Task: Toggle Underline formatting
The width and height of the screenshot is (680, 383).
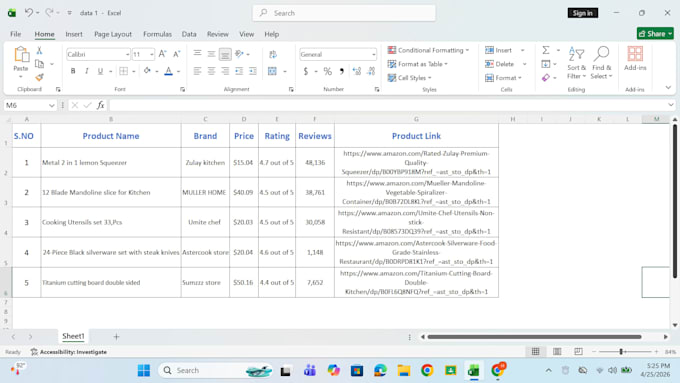Action: pos(100,71)
